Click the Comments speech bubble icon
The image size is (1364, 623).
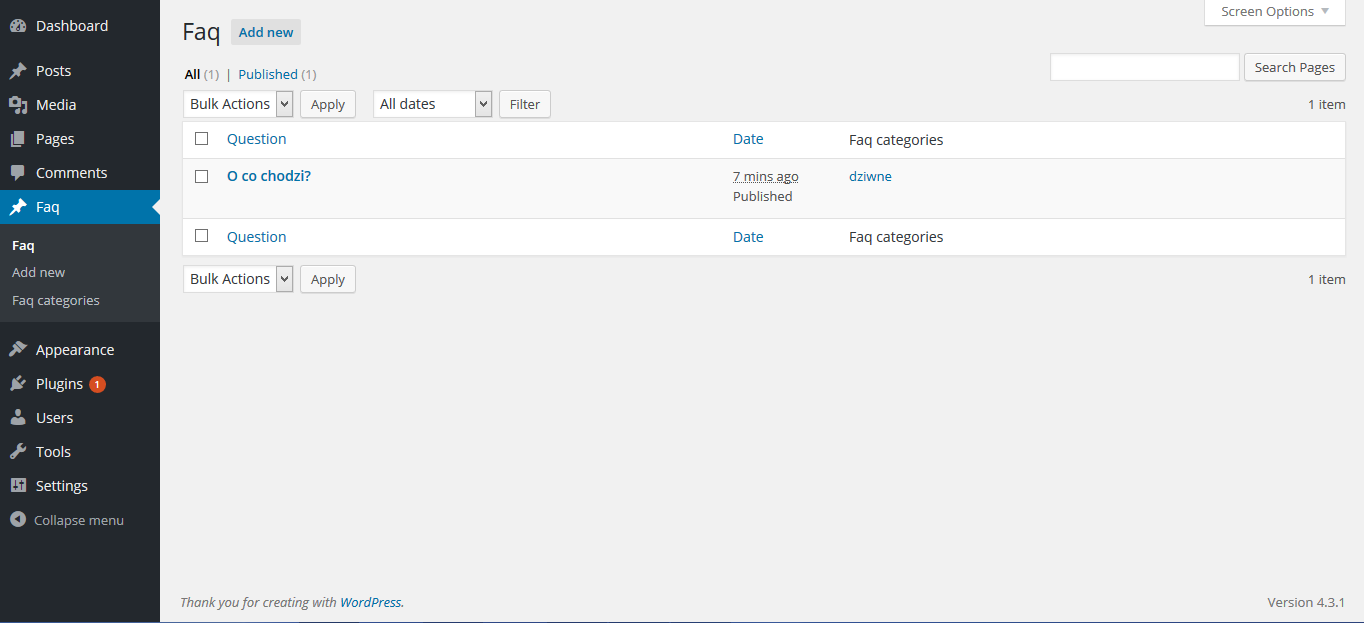click(18, 173)
